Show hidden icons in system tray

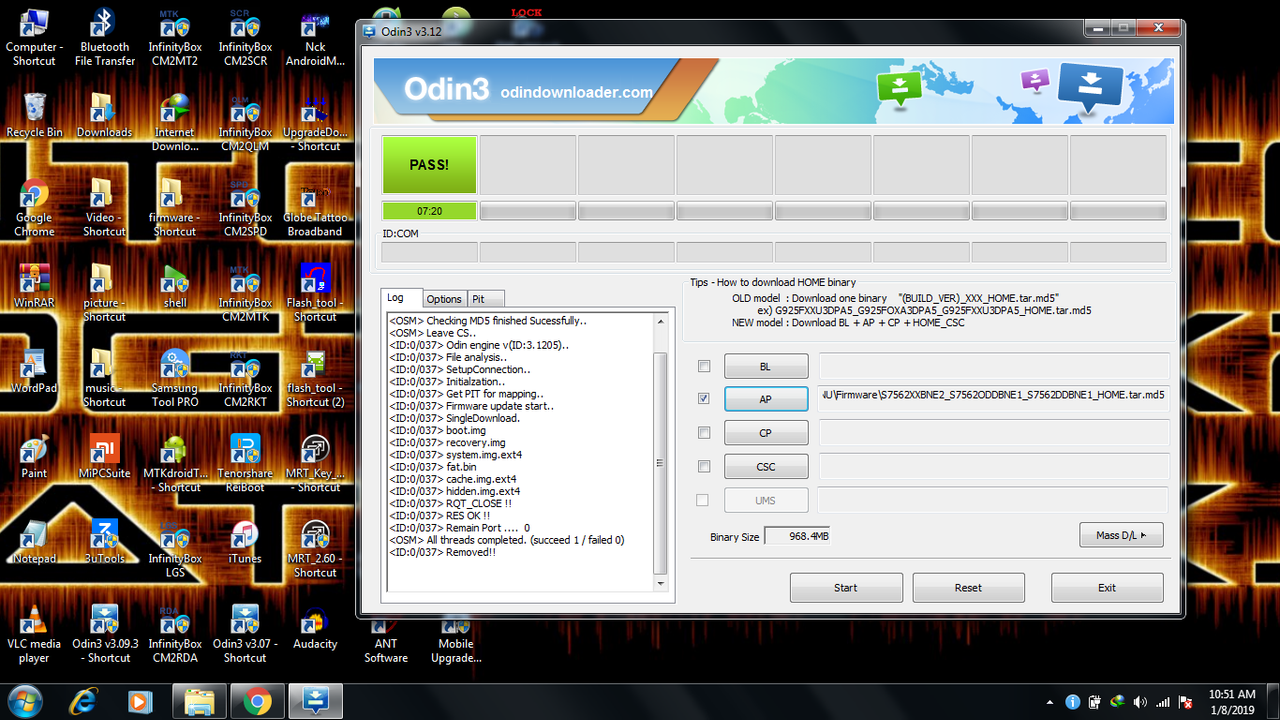[1050, 702]
